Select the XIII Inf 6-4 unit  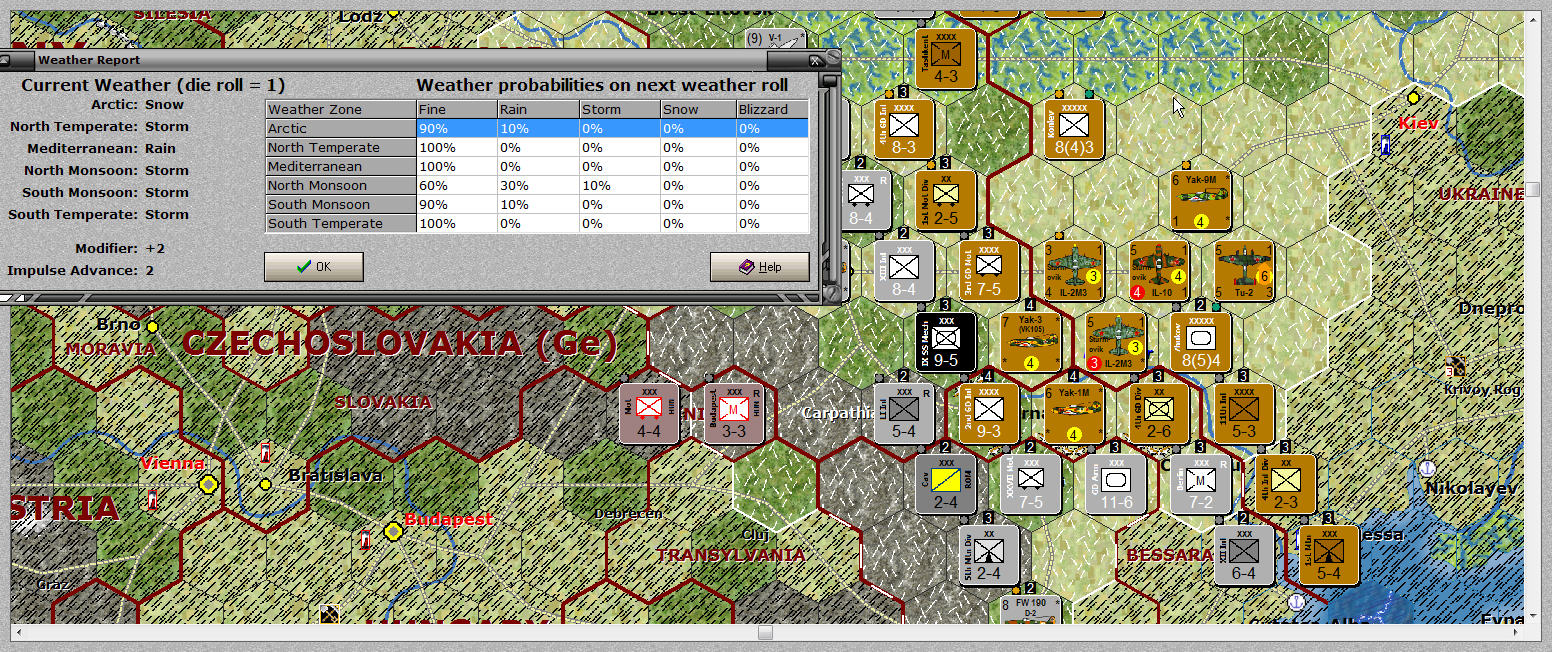pyautogui.click(x=1244, y=555)
